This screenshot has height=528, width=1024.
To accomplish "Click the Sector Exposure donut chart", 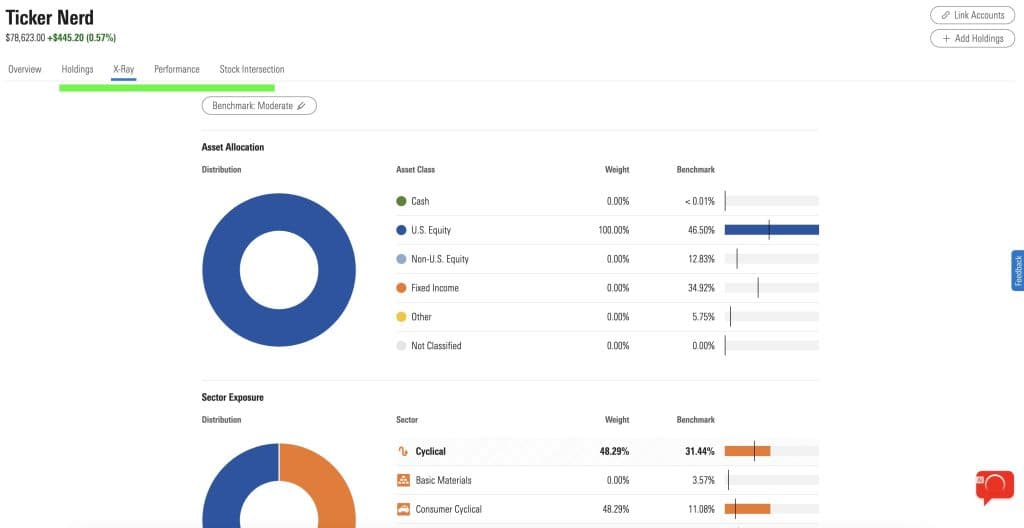I will 279,486.
